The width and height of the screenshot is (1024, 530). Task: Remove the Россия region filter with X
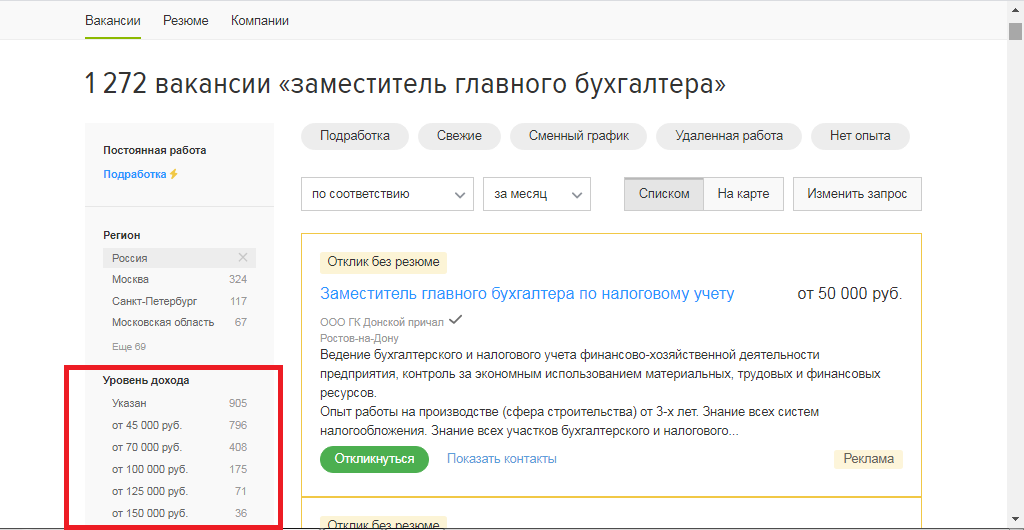242,258
